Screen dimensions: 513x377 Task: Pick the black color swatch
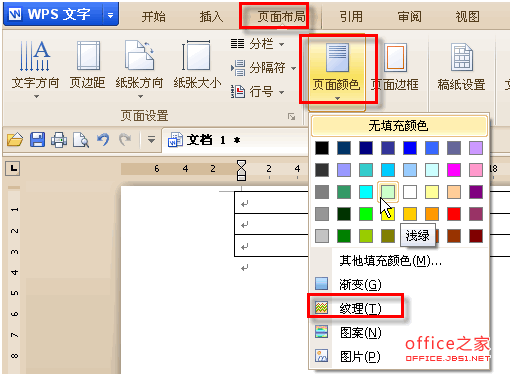pyautogui.click(x=322, y=148)
